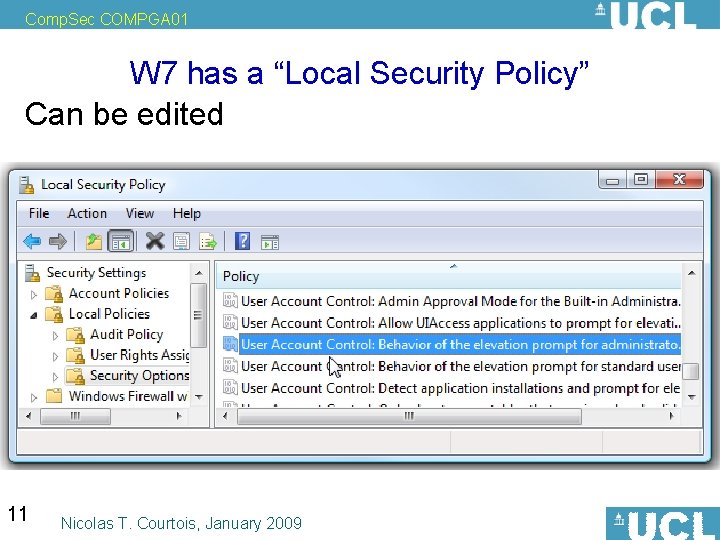This screenshot has height=540, width=720.
Task: Click policy icon beside Allow UIAccess applications
Action: click(x=230, y=322)
